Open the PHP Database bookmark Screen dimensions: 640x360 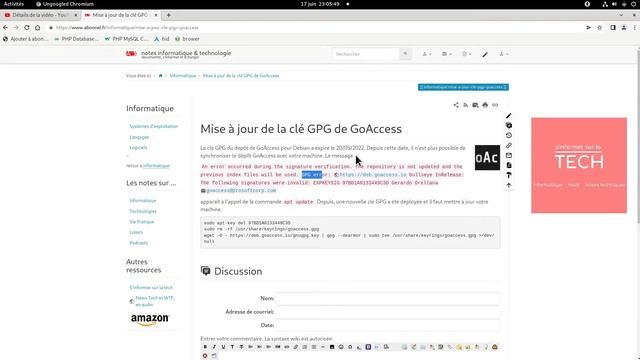click(x=76, y=39)
